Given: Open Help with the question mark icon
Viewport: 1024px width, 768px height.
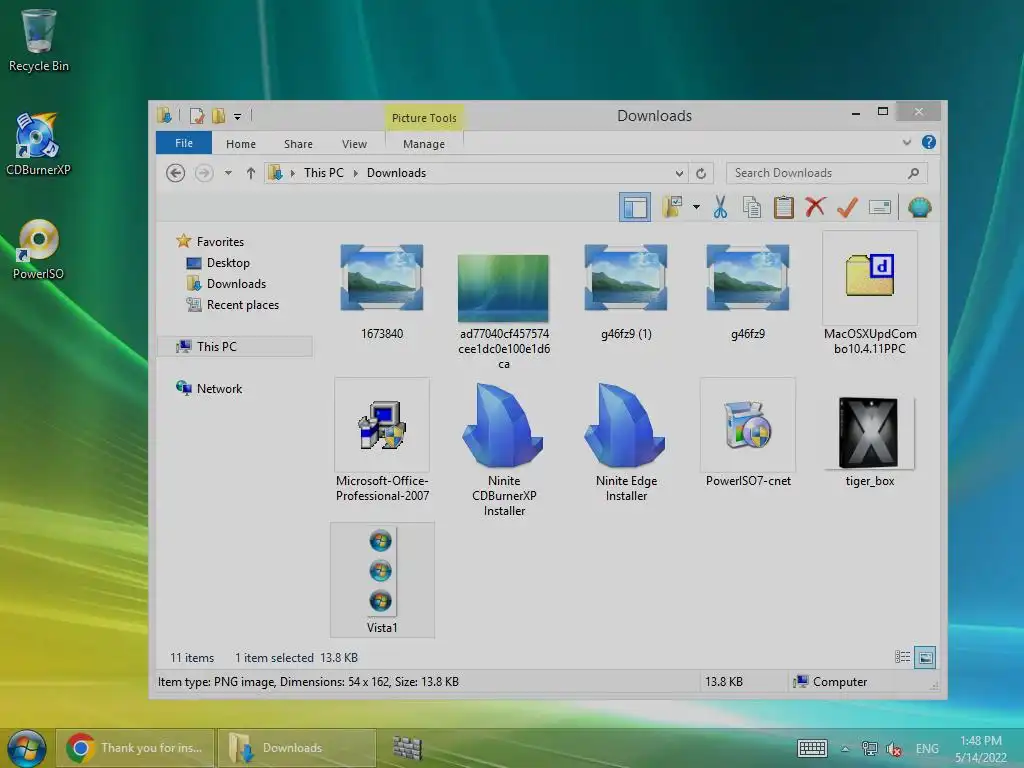Looking at the screenshot, I should pos(929,142).
